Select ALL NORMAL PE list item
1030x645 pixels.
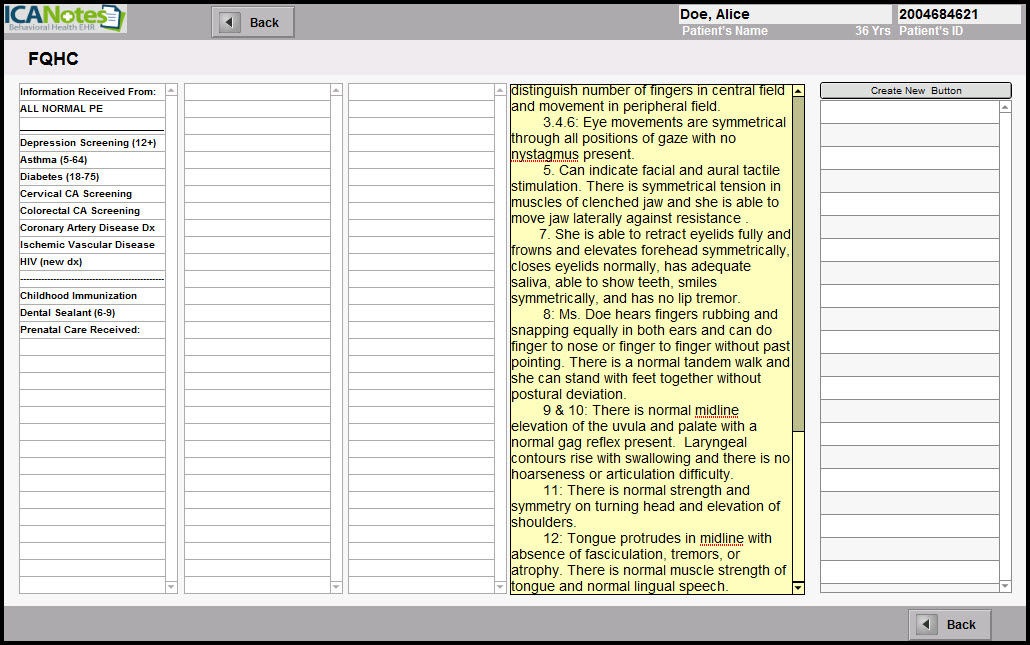(x=62, y=108)
